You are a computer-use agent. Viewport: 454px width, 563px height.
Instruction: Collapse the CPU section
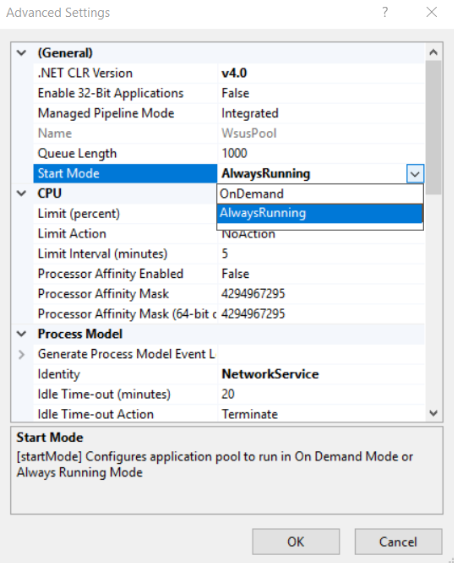[x=22, y=194]
